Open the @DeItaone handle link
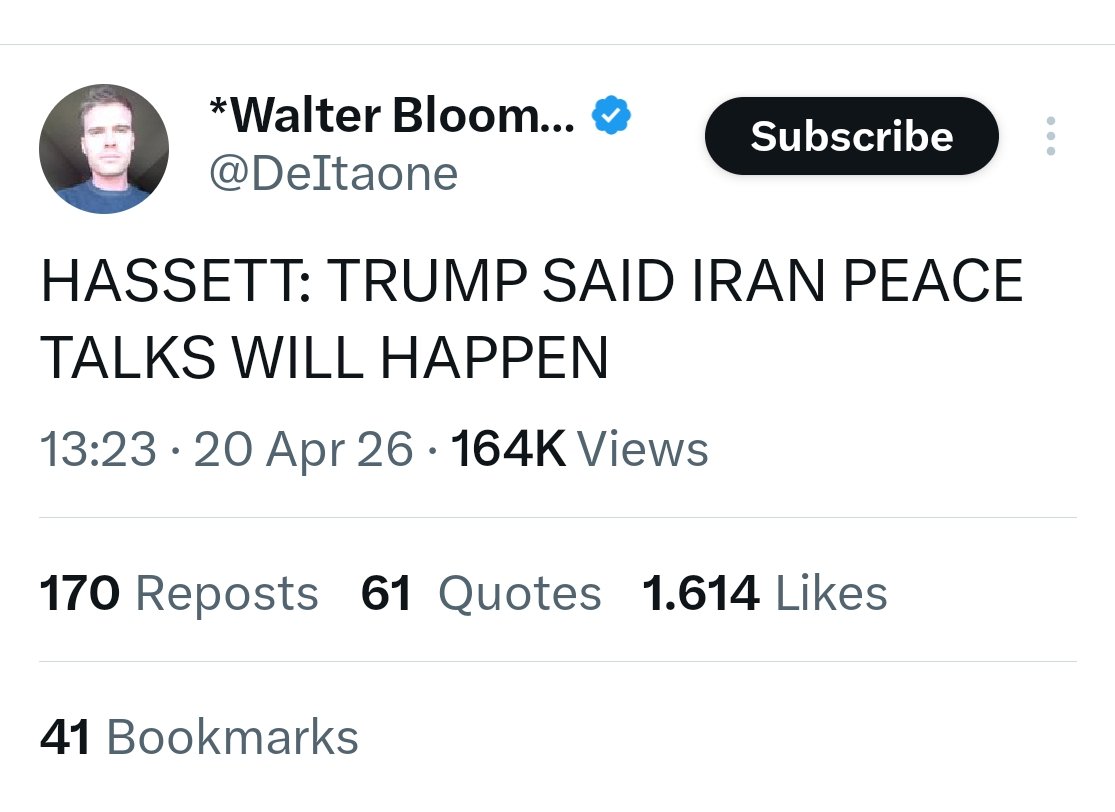 pyautogui.click(x=332, y=173)
